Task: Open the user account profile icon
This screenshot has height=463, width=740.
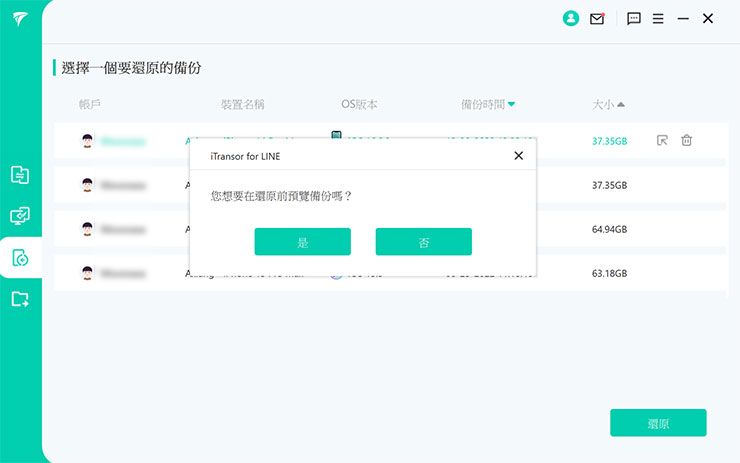Action: click(571, 18)
